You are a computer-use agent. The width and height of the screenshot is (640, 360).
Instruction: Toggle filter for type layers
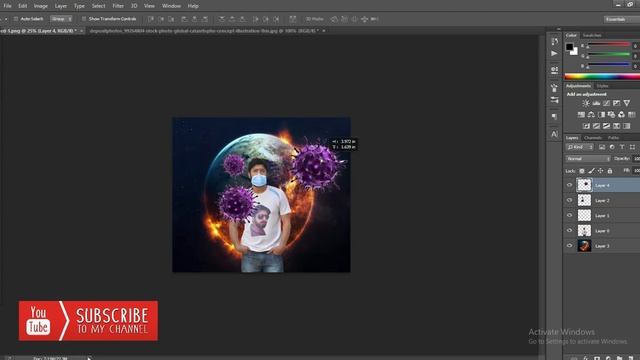point(622,147)
